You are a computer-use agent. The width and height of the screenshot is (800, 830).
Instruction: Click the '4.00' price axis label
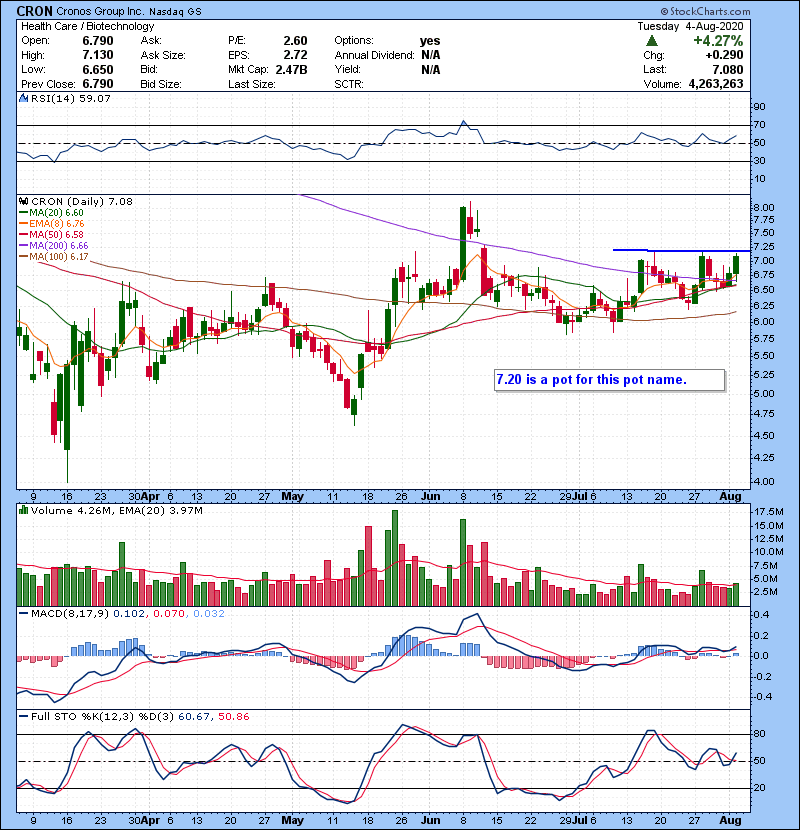(x=763, y=482)
